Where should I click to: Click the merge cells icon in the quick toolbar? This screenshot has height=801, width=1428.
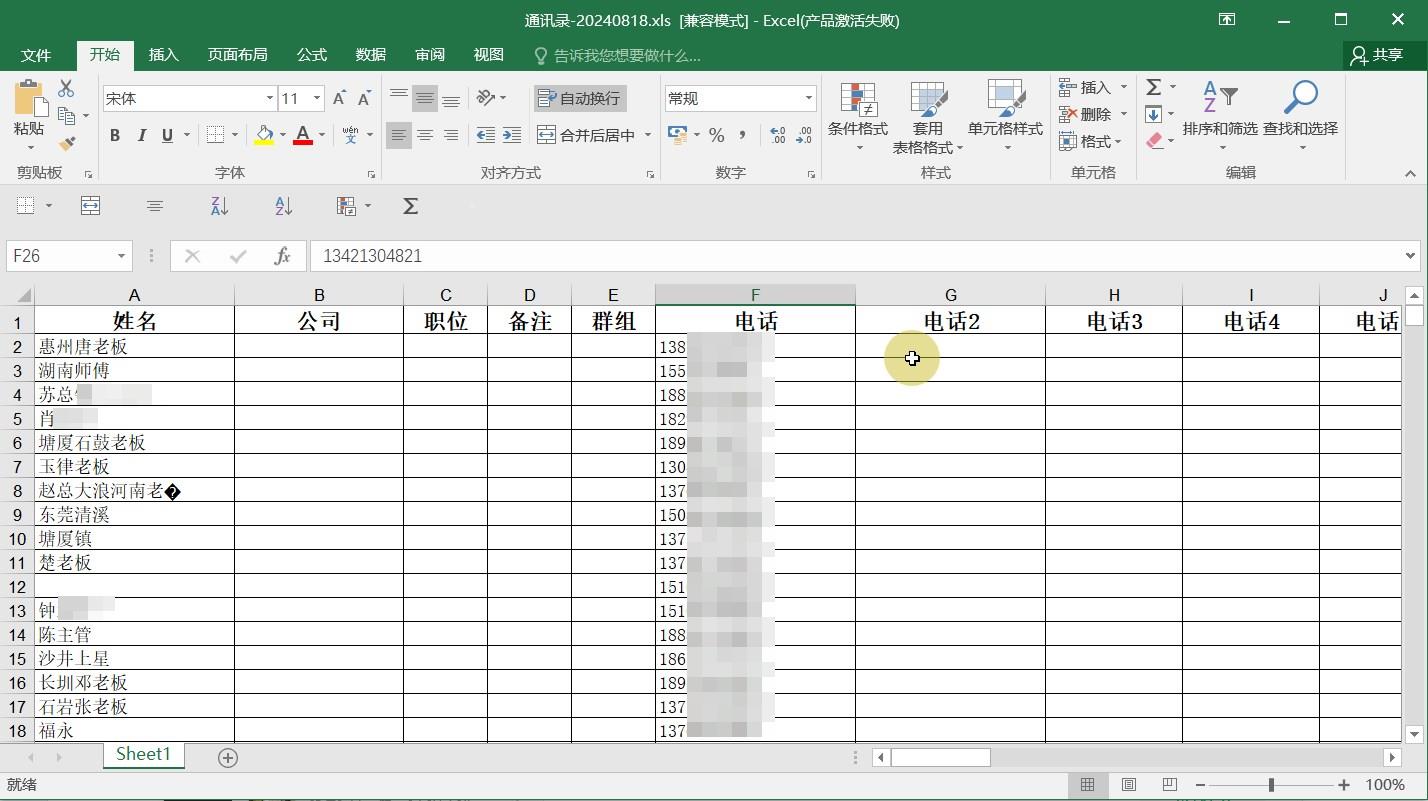coord(90,206)
